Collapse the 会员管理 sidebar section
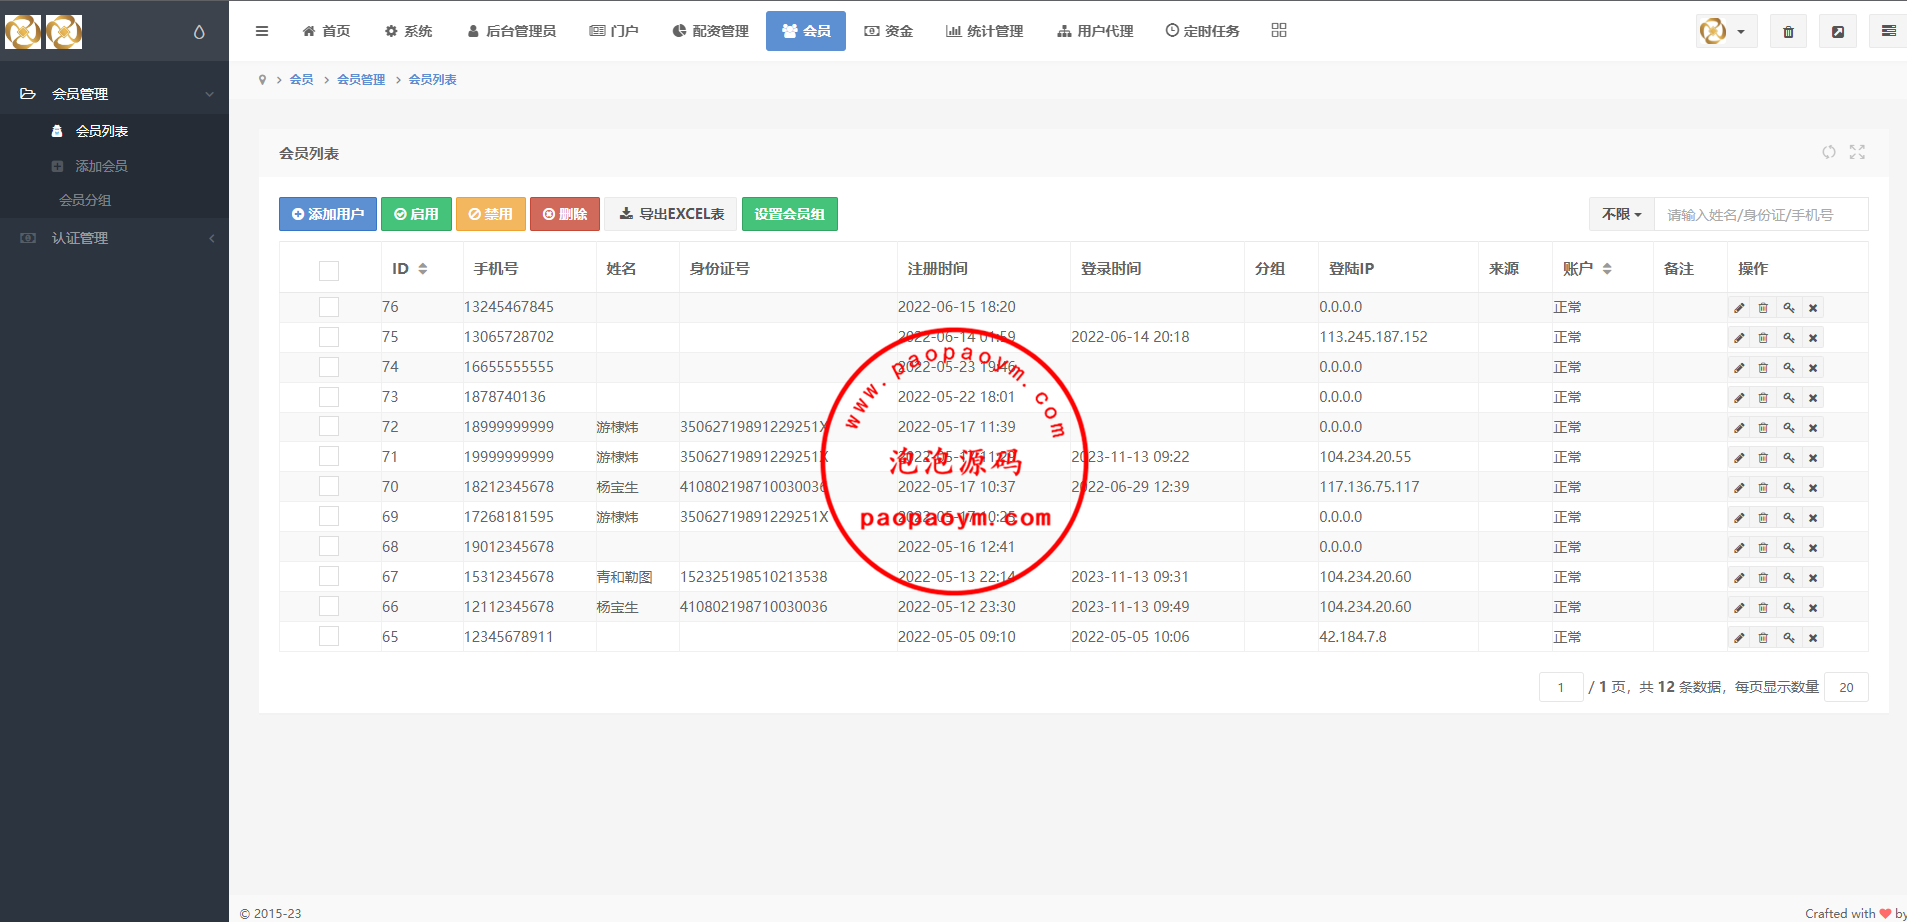 [114, 94]
